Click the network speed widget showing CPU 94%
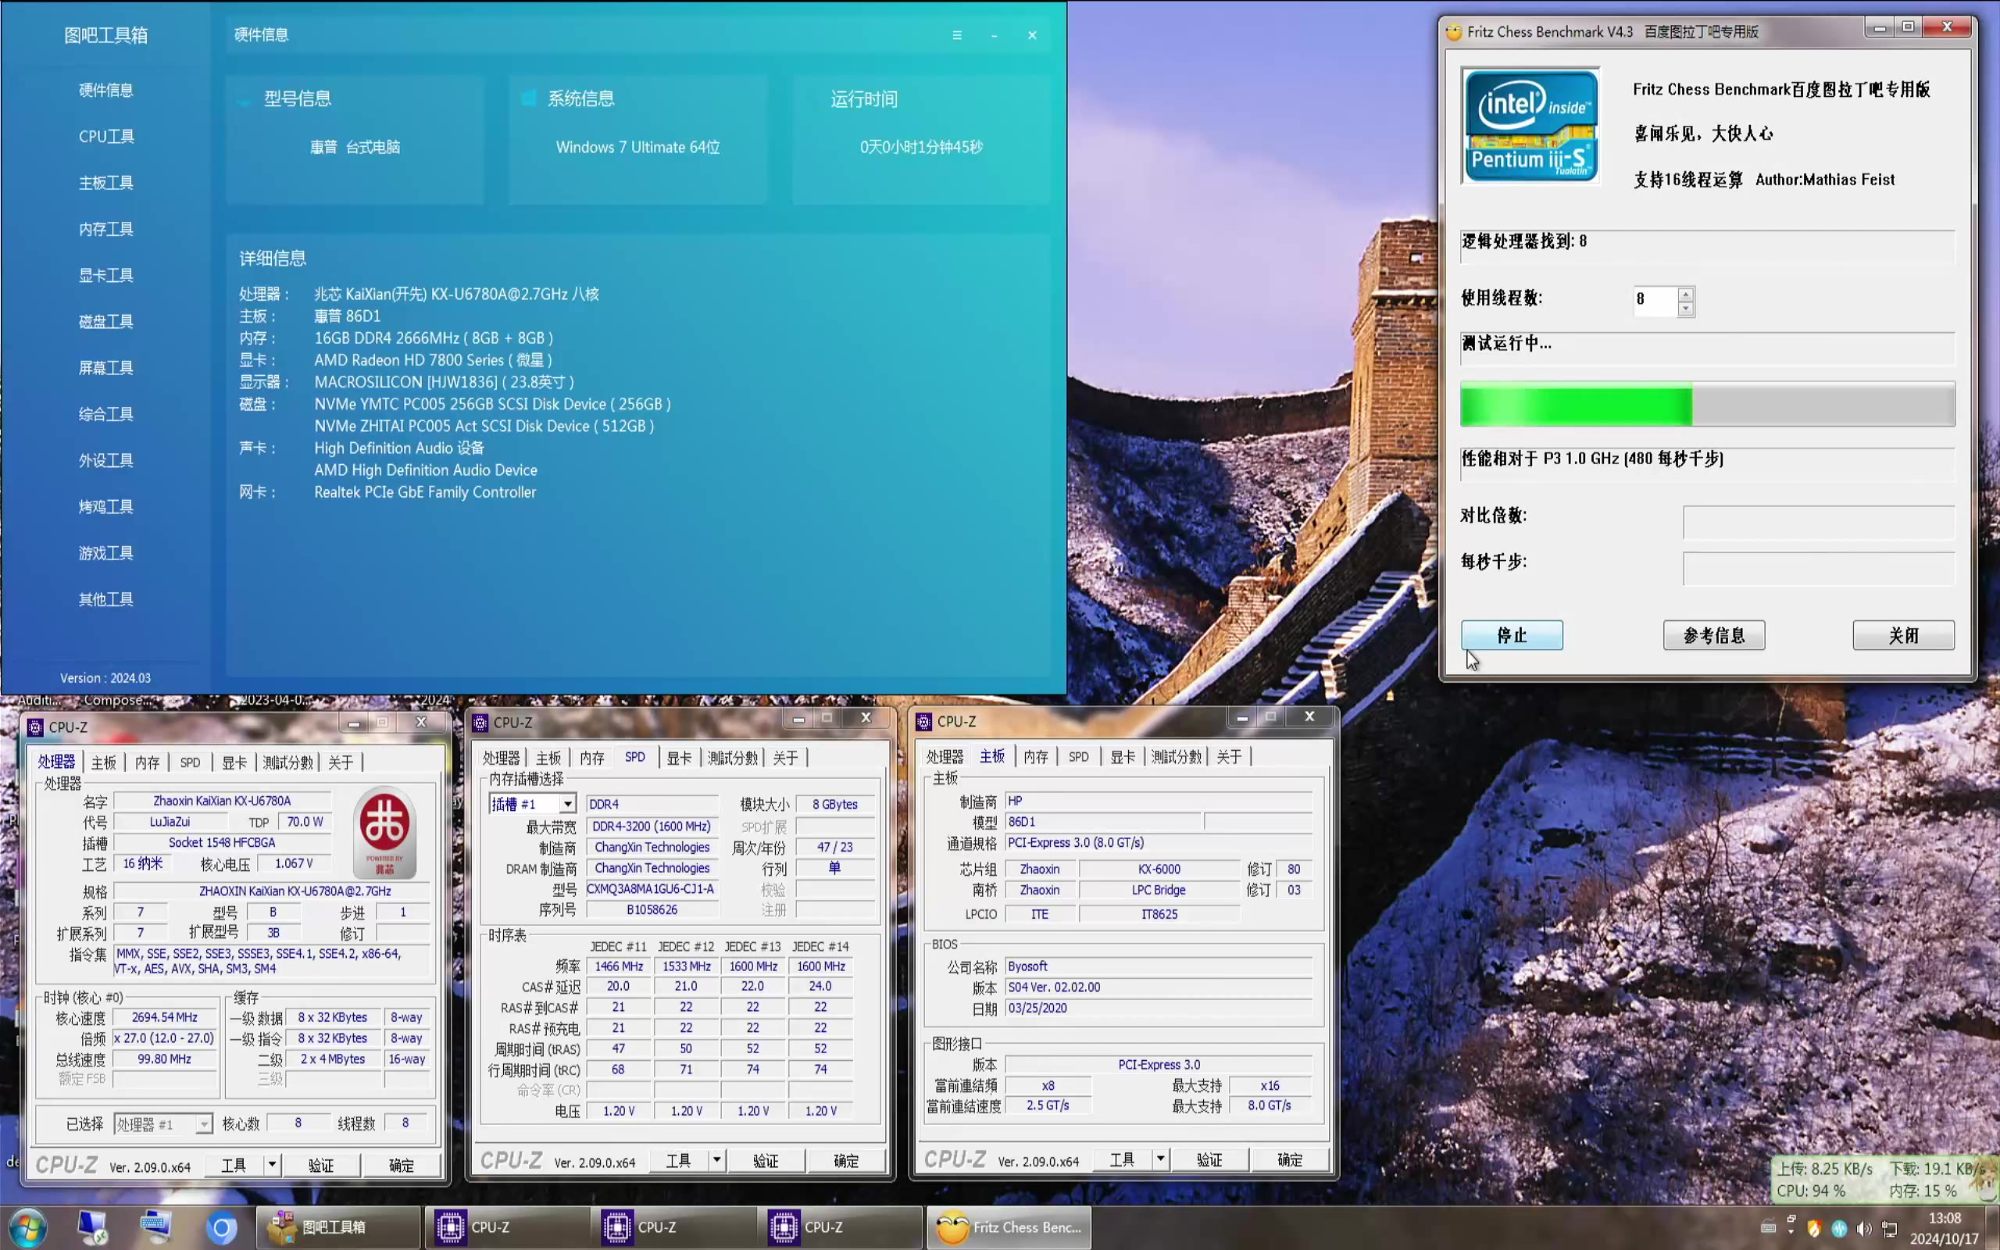This screenshot has width=2000, height=1250. (x=1880, y=1180)
